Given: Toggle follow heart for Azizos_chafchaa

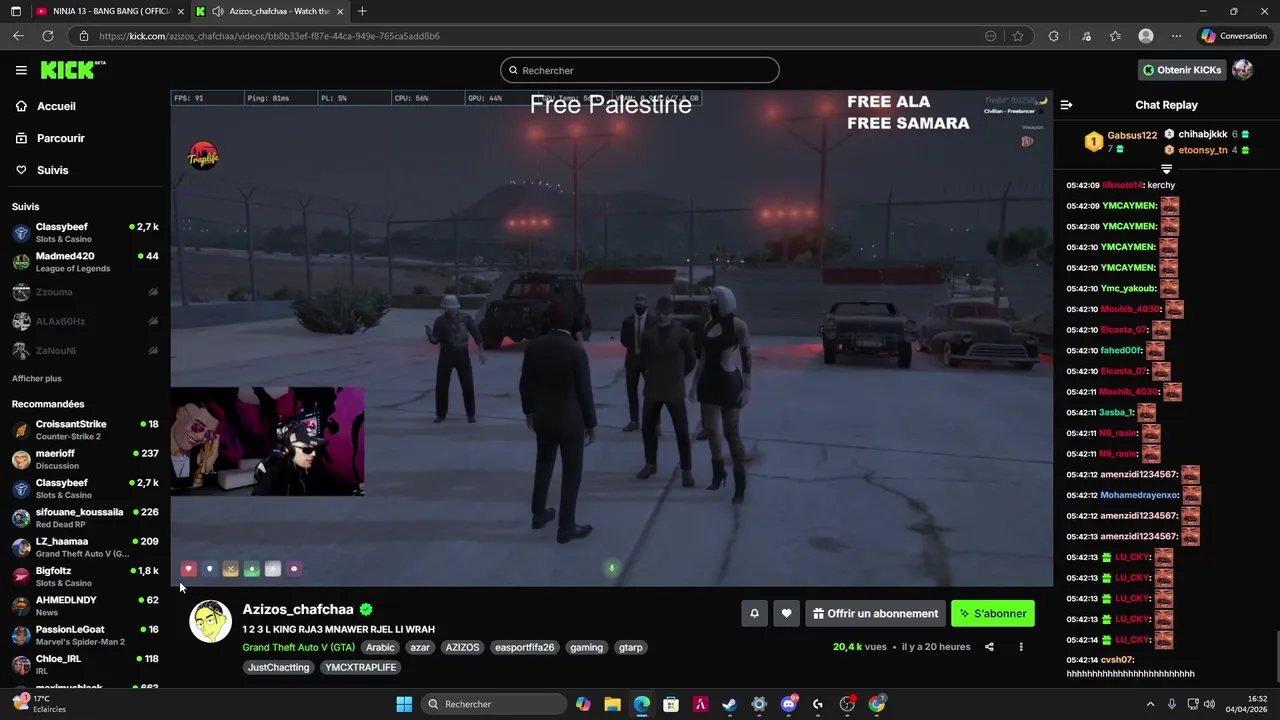Looking at the screenshot, I should click(x=786, y=614).
